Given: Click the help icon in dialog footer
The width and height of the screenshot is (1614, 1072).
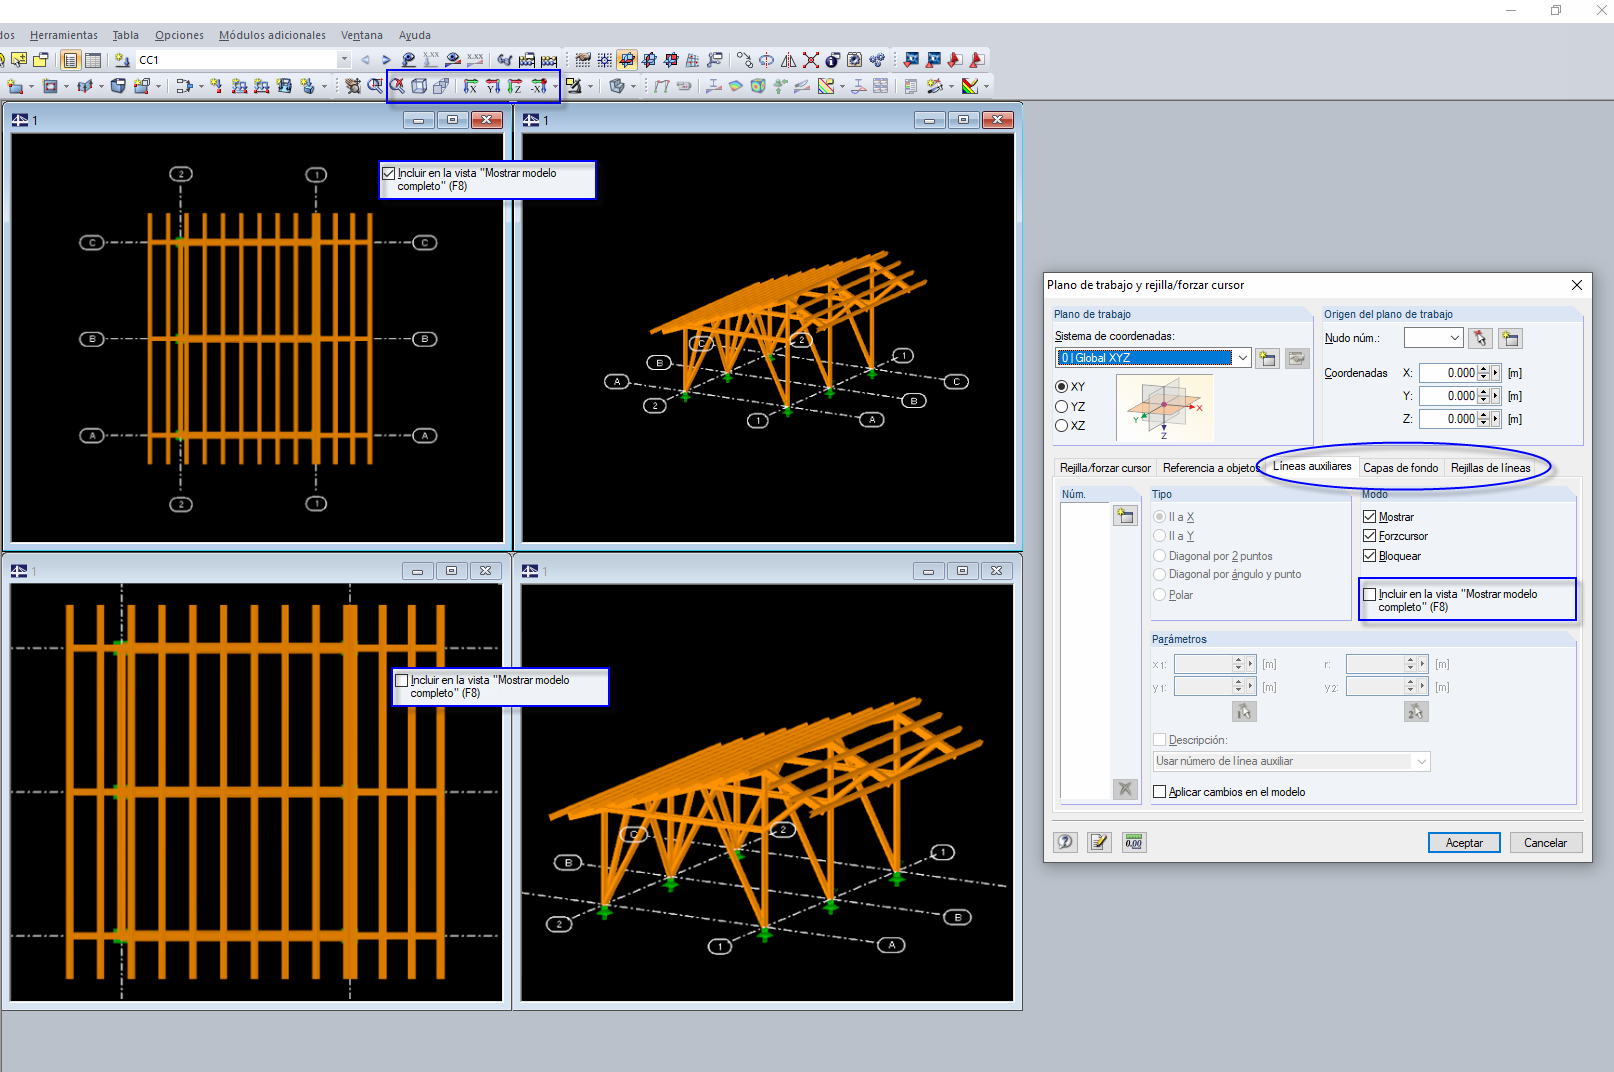Looking at the screenshot, I should tap(1065, 842).
